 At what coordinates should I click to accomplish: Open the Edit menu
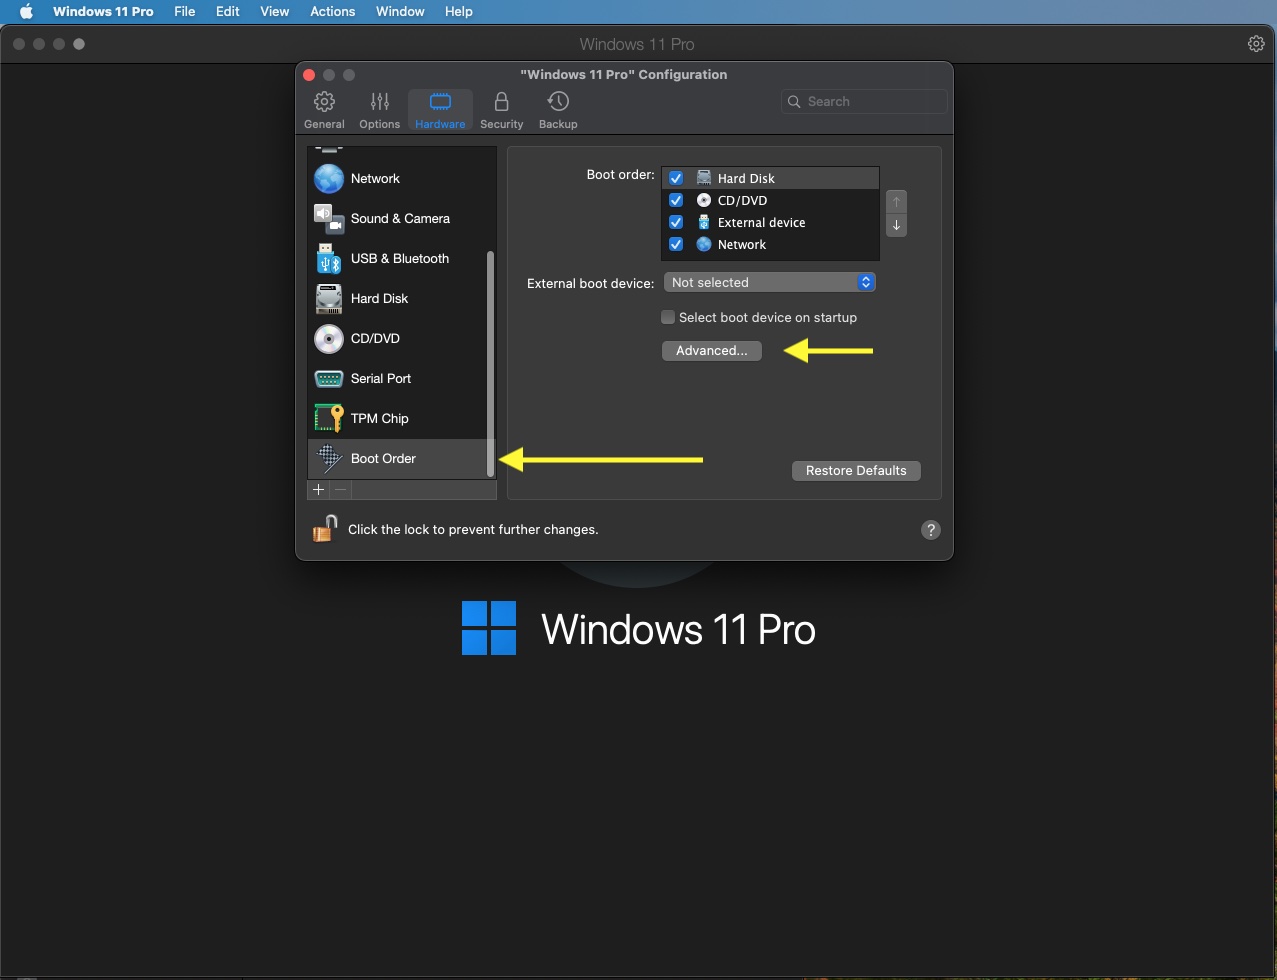228,11
